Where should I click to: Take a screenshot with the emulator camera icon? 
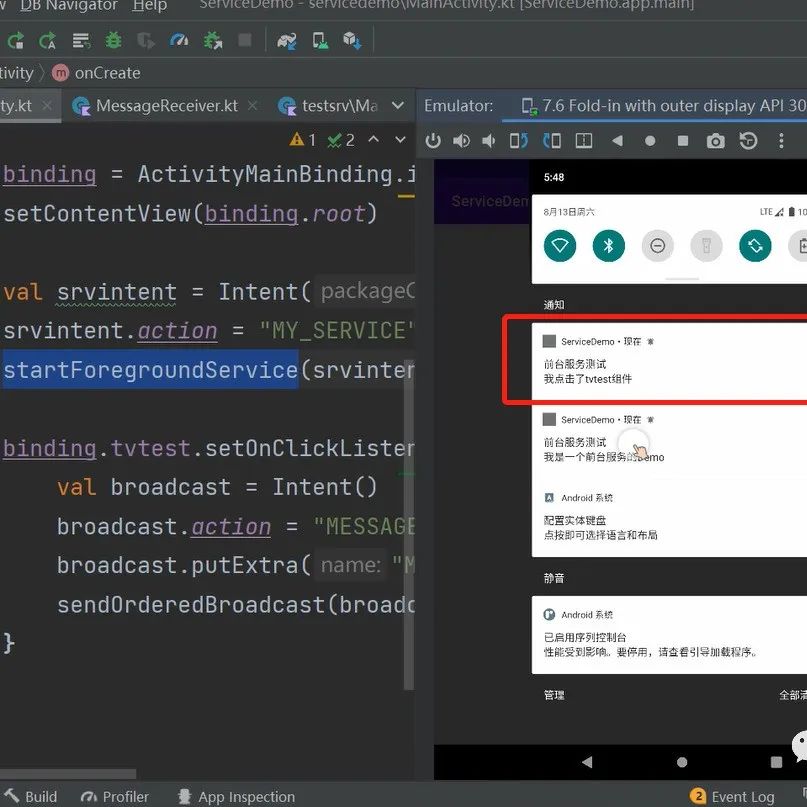pyautogui.click(x=716, y=142)
